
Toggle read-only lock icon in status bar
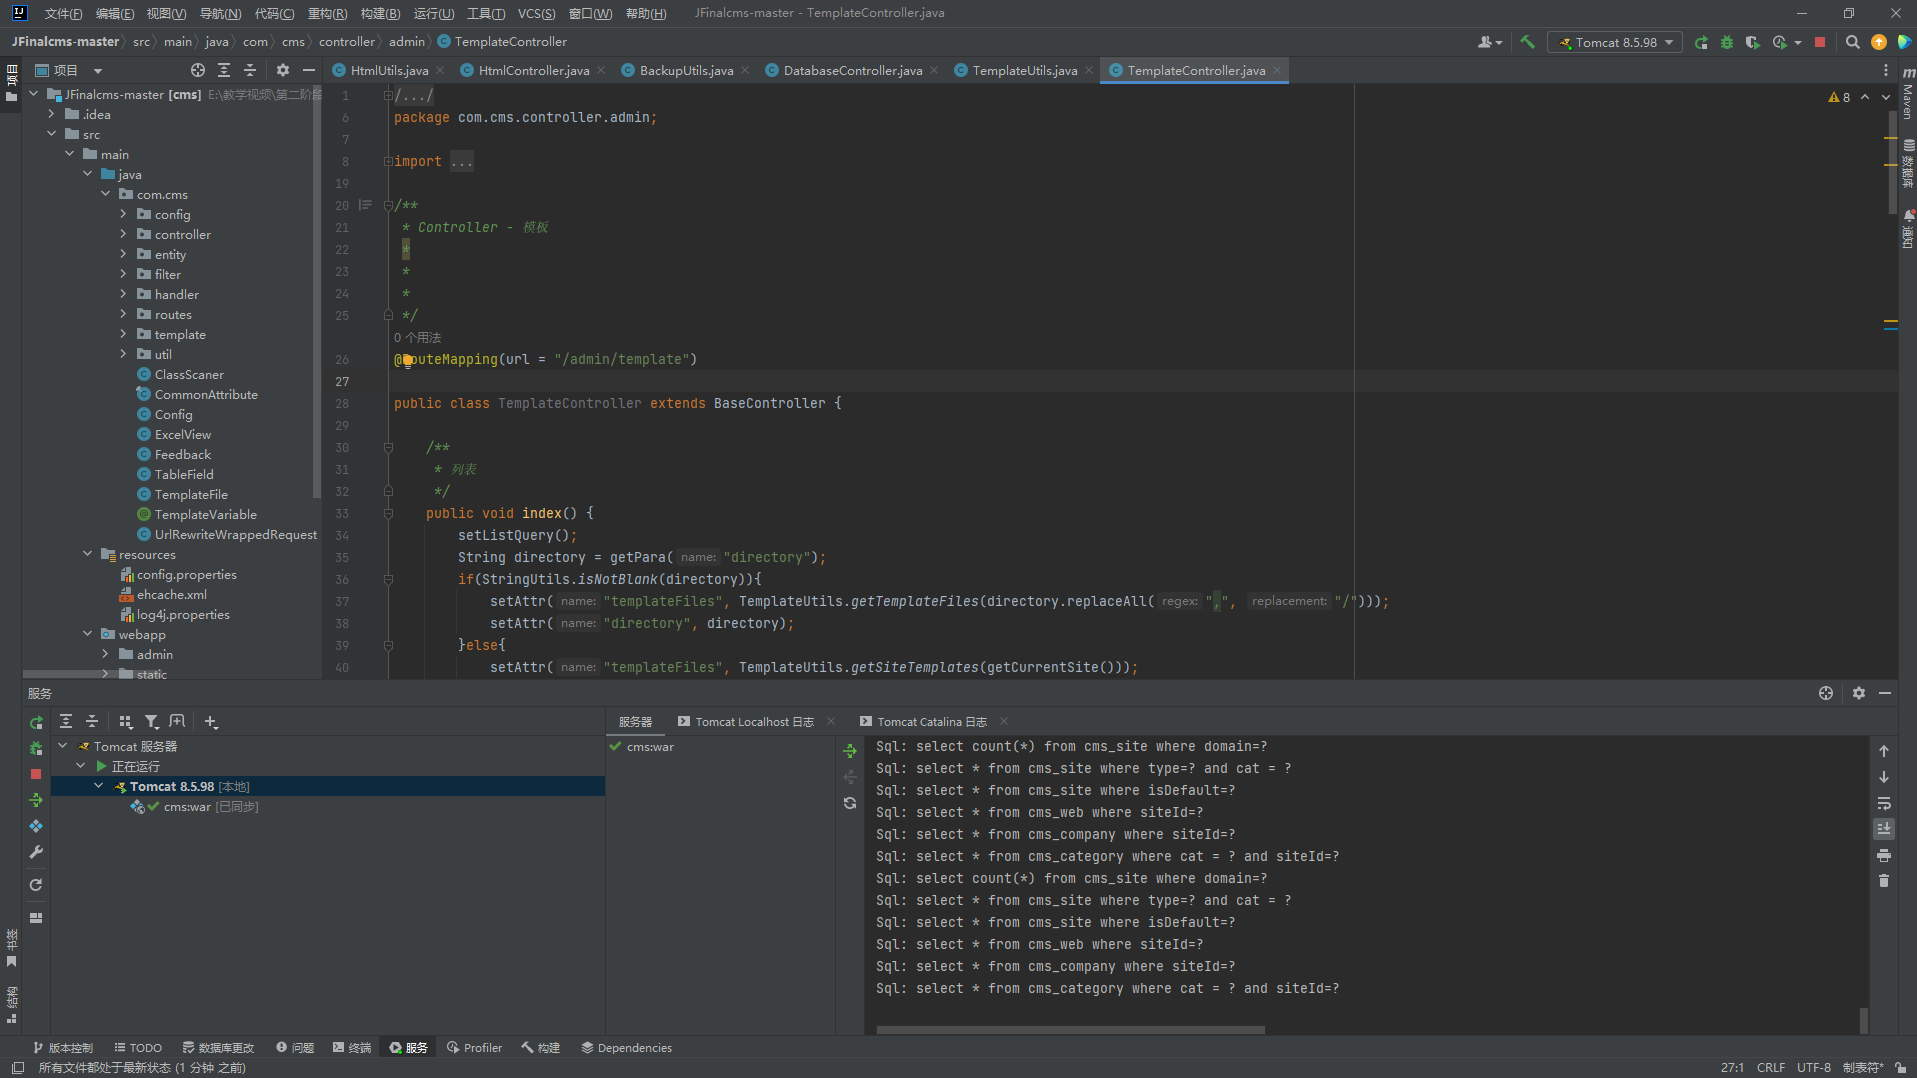tap(1900, 1068)
